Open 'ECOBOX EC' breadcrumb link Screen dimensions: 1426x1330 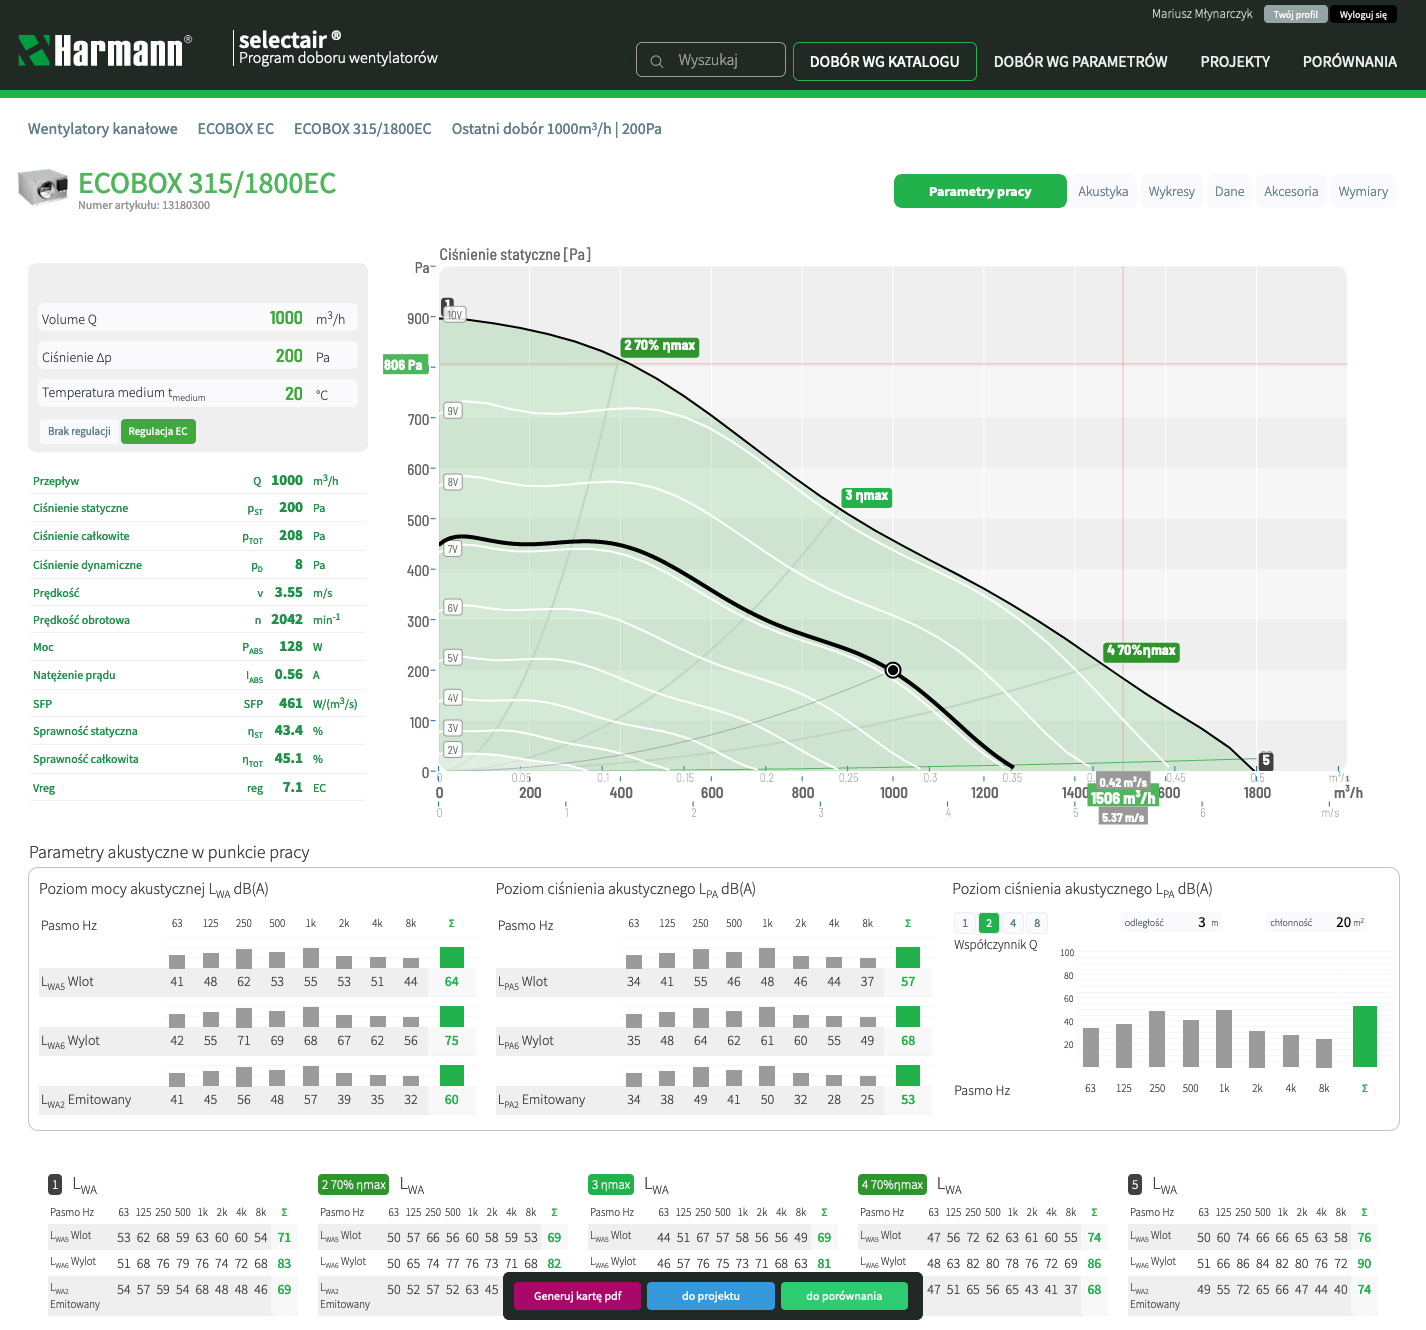coord(236,129)
